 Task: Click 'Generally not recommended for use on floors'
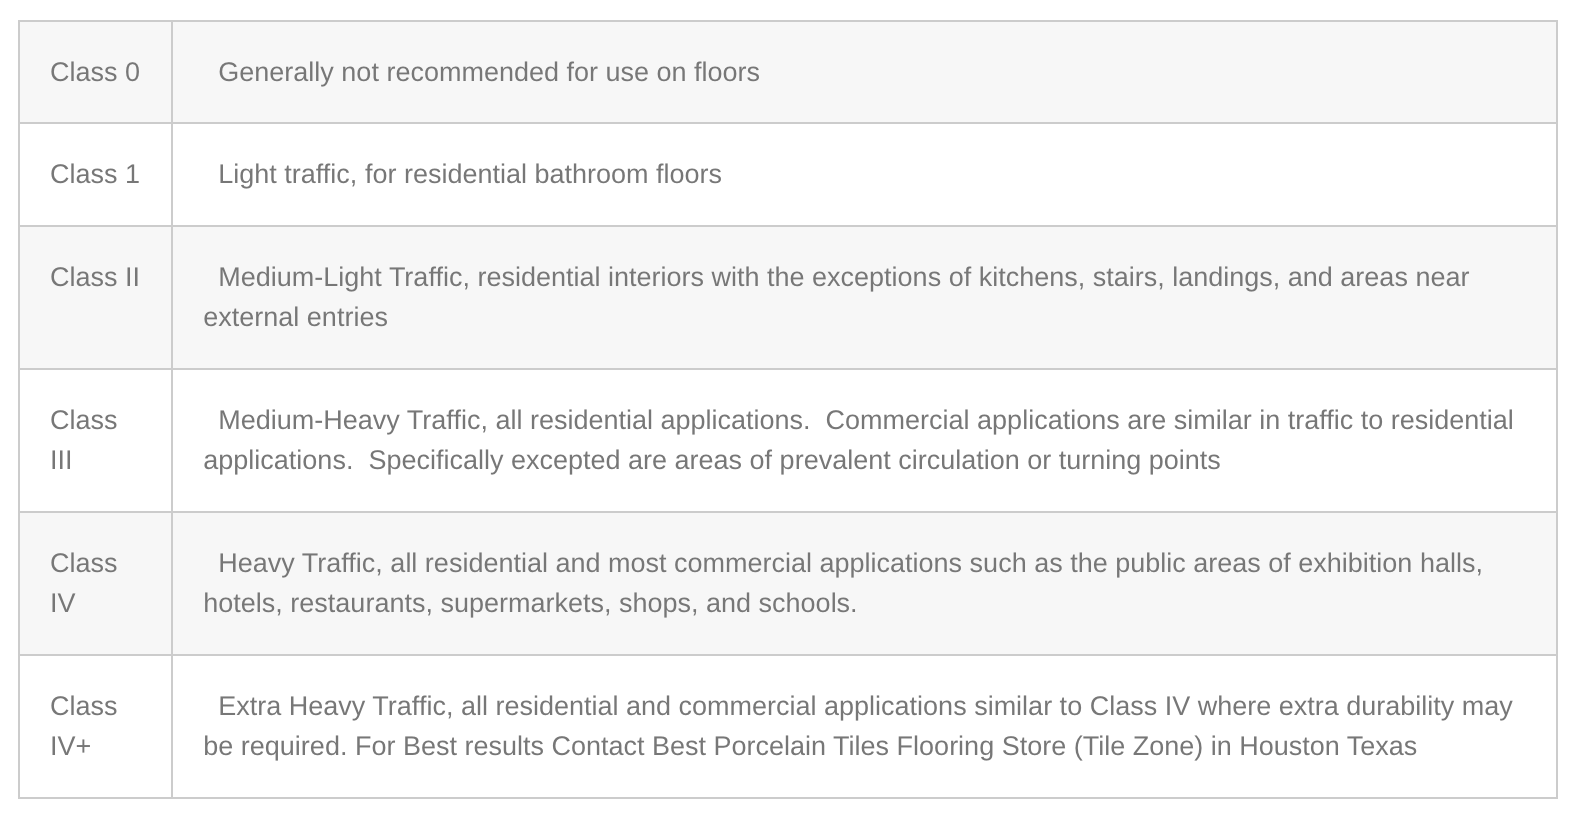[488, 73]
